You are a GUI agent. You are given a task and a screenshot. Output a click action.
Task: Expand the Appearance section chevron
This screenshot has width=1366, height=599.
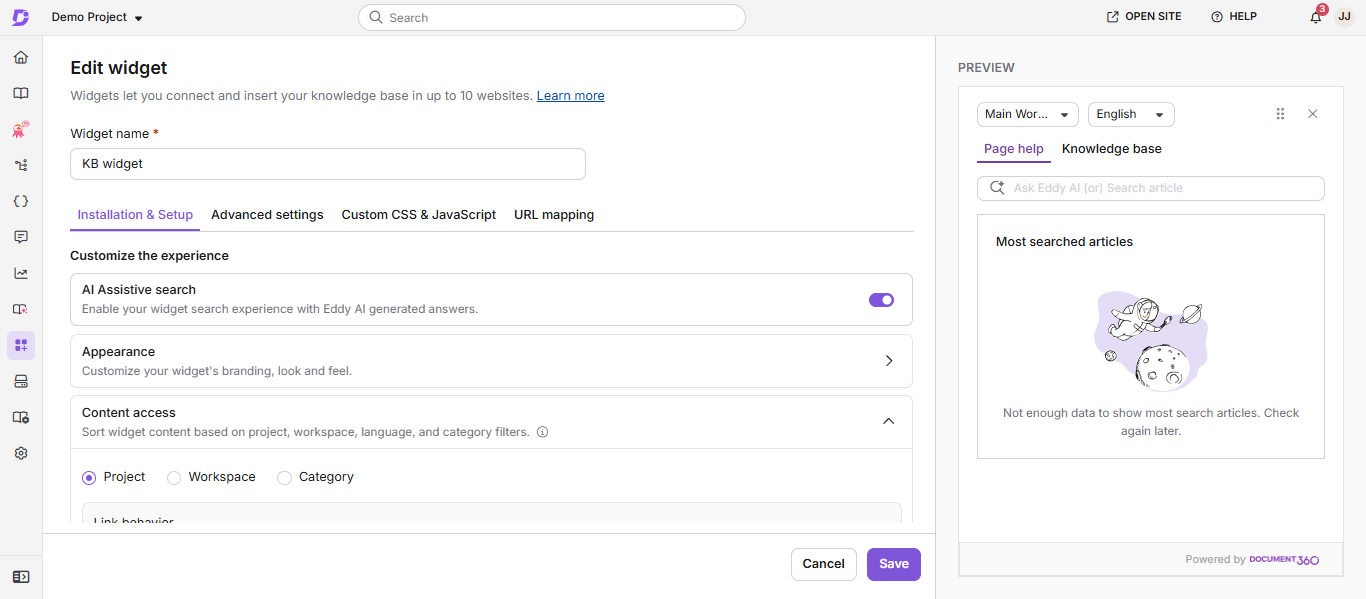point(889,361)
